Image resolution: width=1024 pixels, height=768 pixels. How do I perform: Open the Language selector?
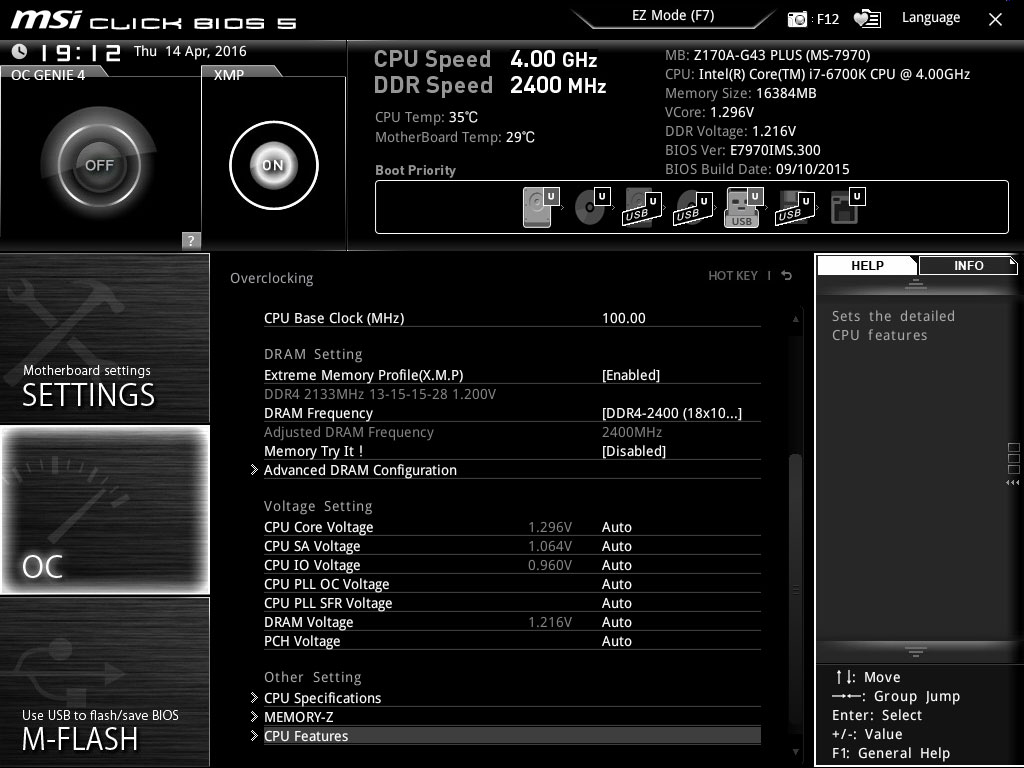click(931, 18)
